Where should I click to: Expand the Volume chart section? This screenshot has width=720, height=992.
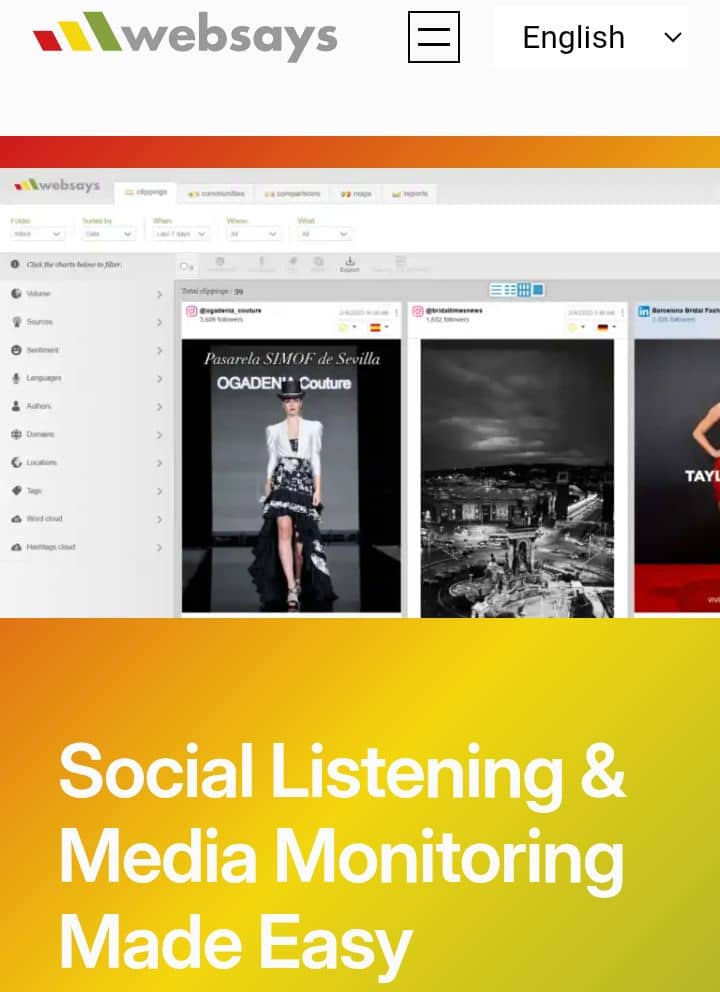(x=159, y=294)
